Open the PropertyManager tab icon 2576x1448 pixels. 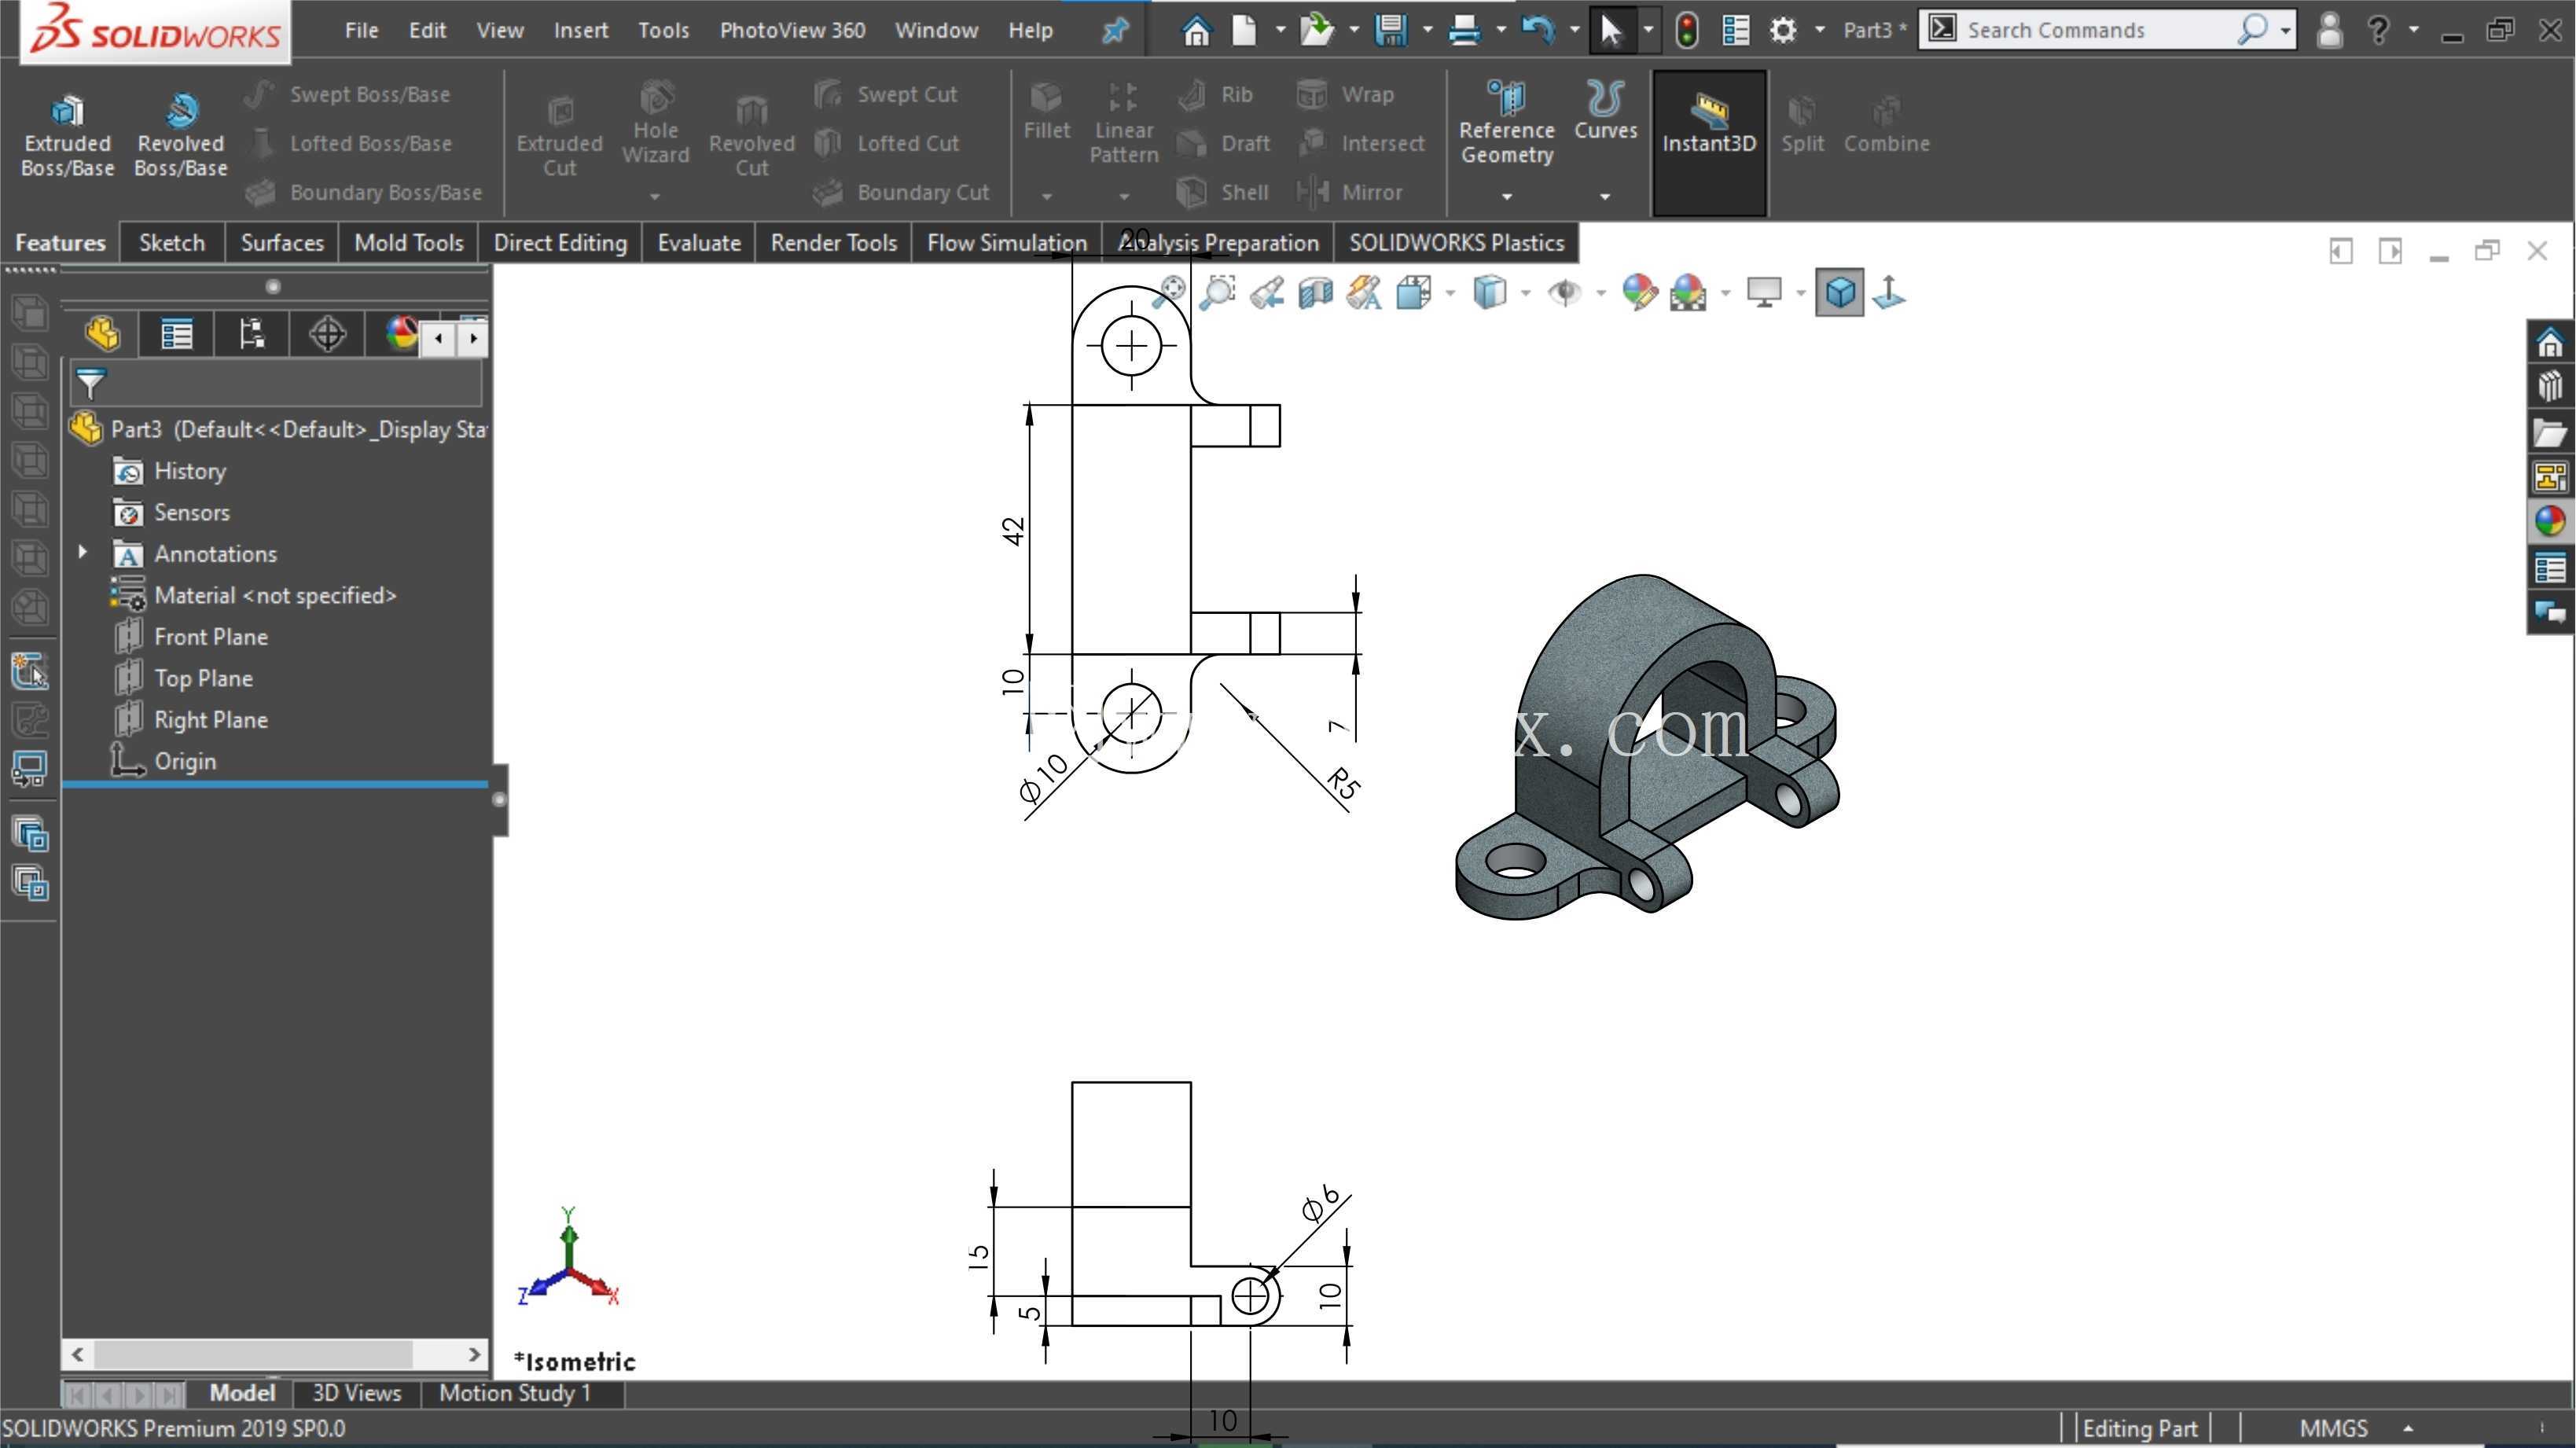pyautogui.click(x=177, y=334)
